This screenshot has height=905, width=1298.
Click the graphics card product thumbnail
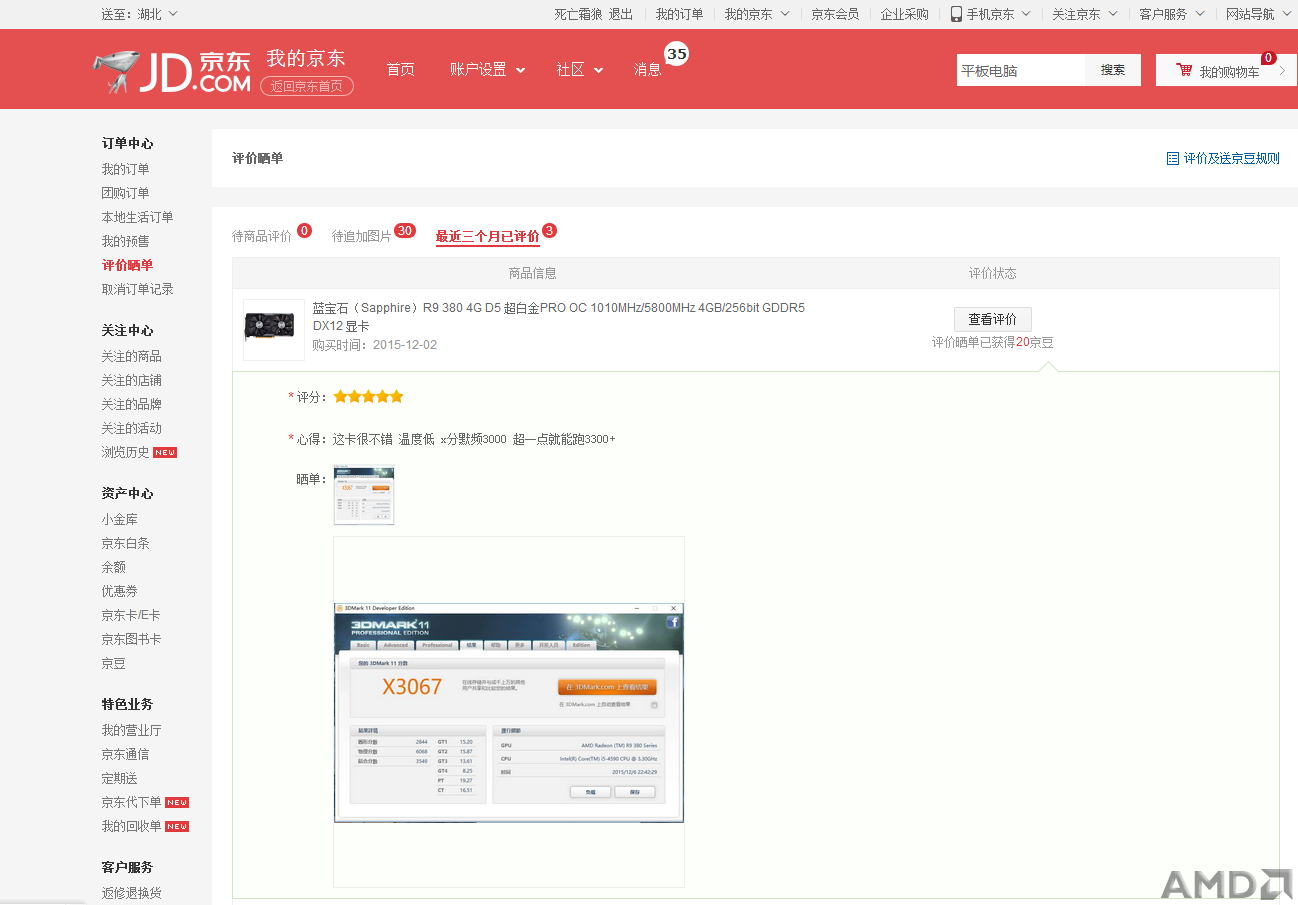point(274,330)
